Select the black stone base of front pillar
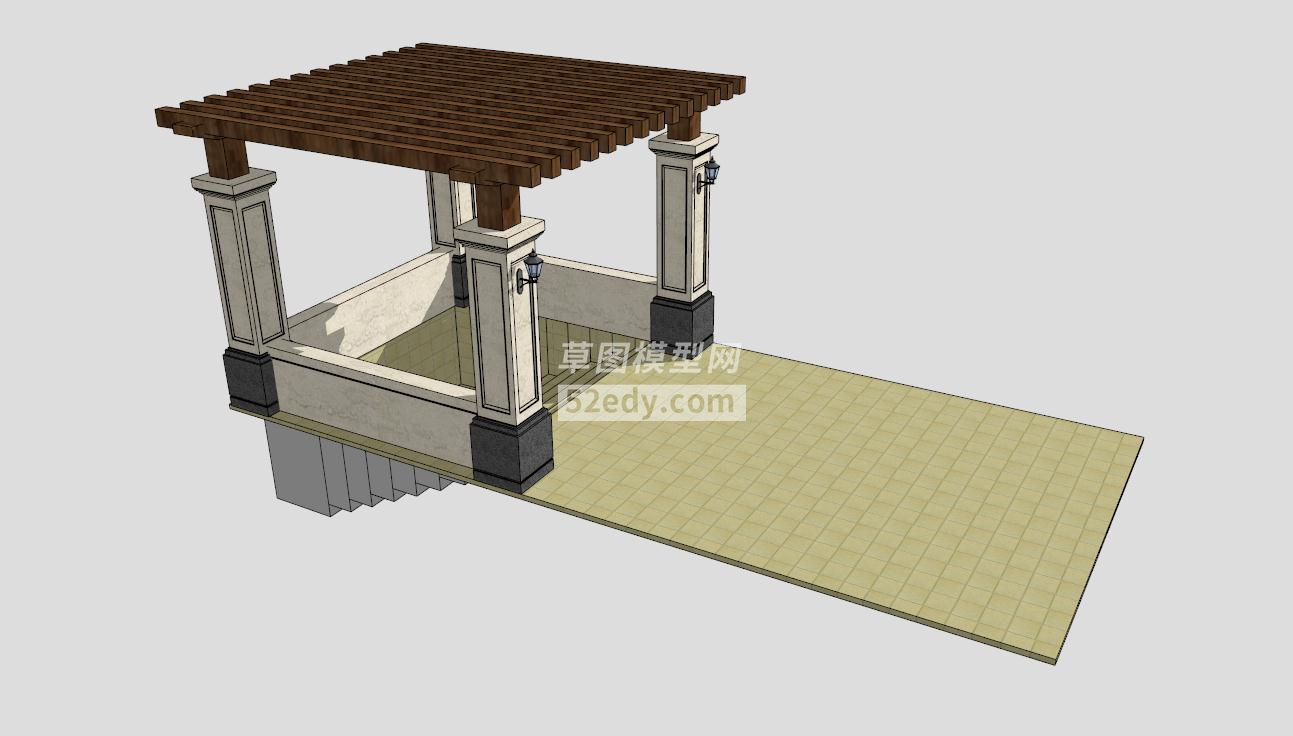Screen dimensions: 1293x736 (x=511, y=452)
